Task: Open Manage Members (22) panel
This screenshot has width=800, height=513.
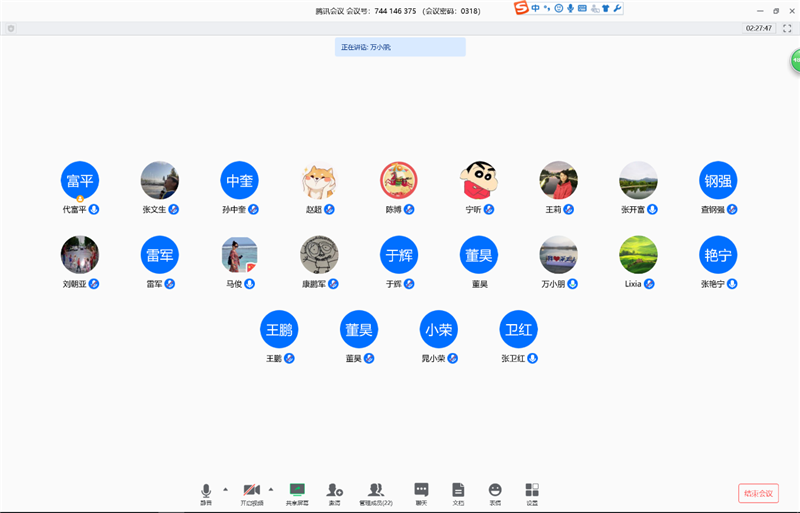Action: click(376, 491)
